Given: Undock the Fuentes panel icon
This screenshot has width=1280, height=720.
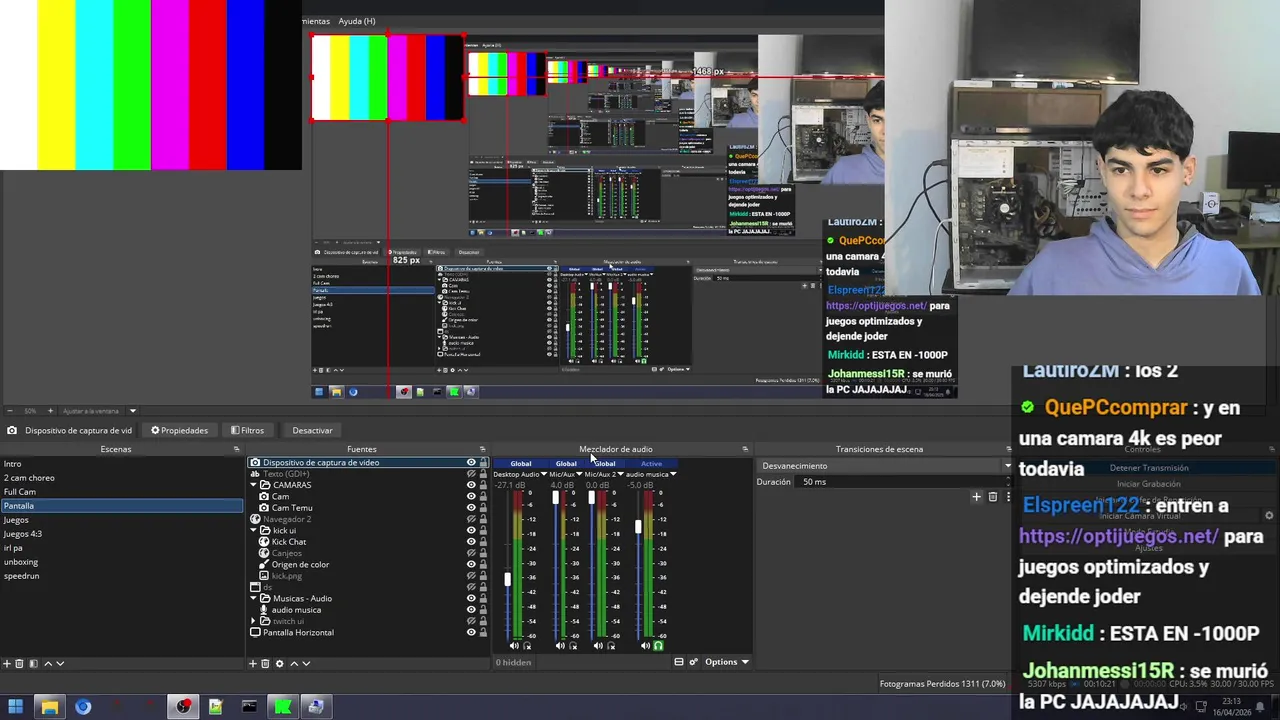Looking at the screenshot, I should click(x=482, y=449).
